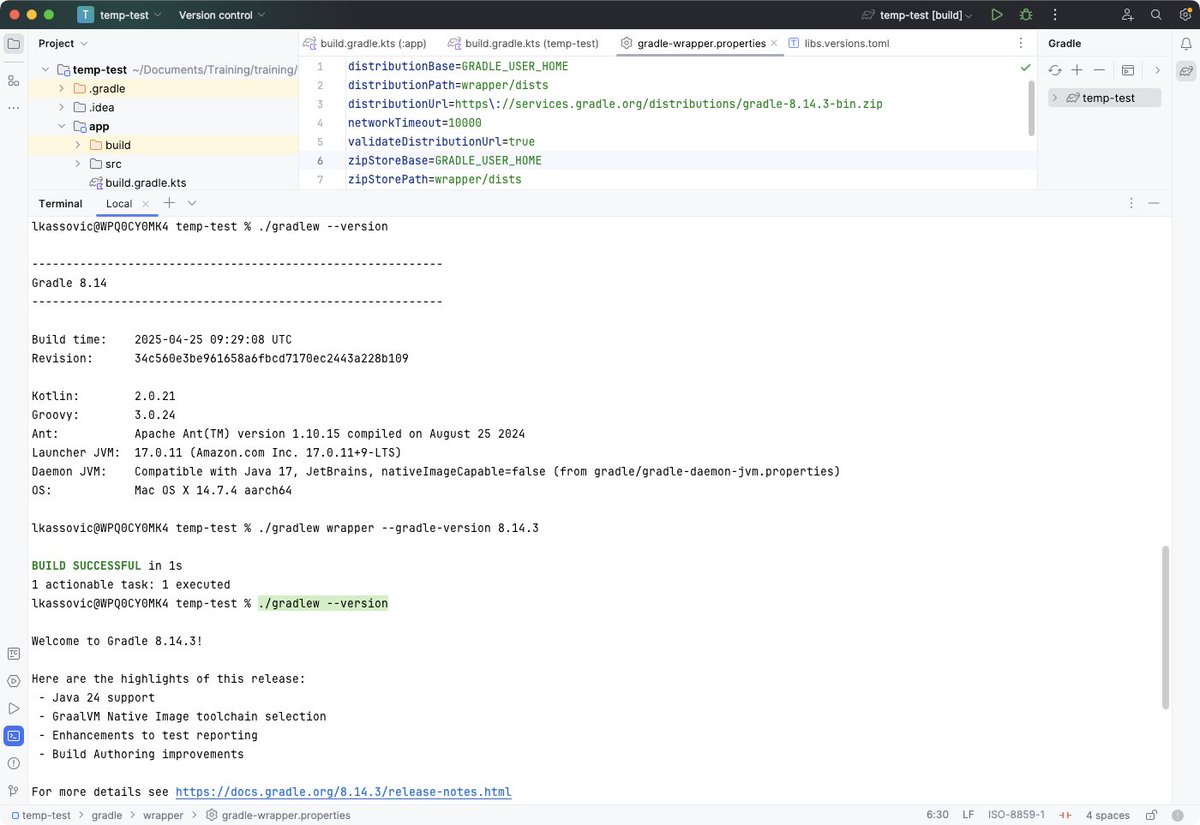This screenshot has width=1200, height=825.
Task: Switch to build.gradle.kts (temp-test) tab
Action: pos(523,43)
